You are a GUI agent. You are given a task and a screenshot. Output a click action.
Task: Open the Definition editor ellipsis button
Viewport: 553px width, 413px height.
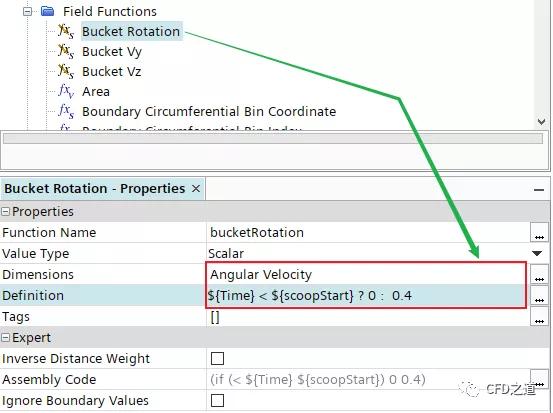(539, 296)
